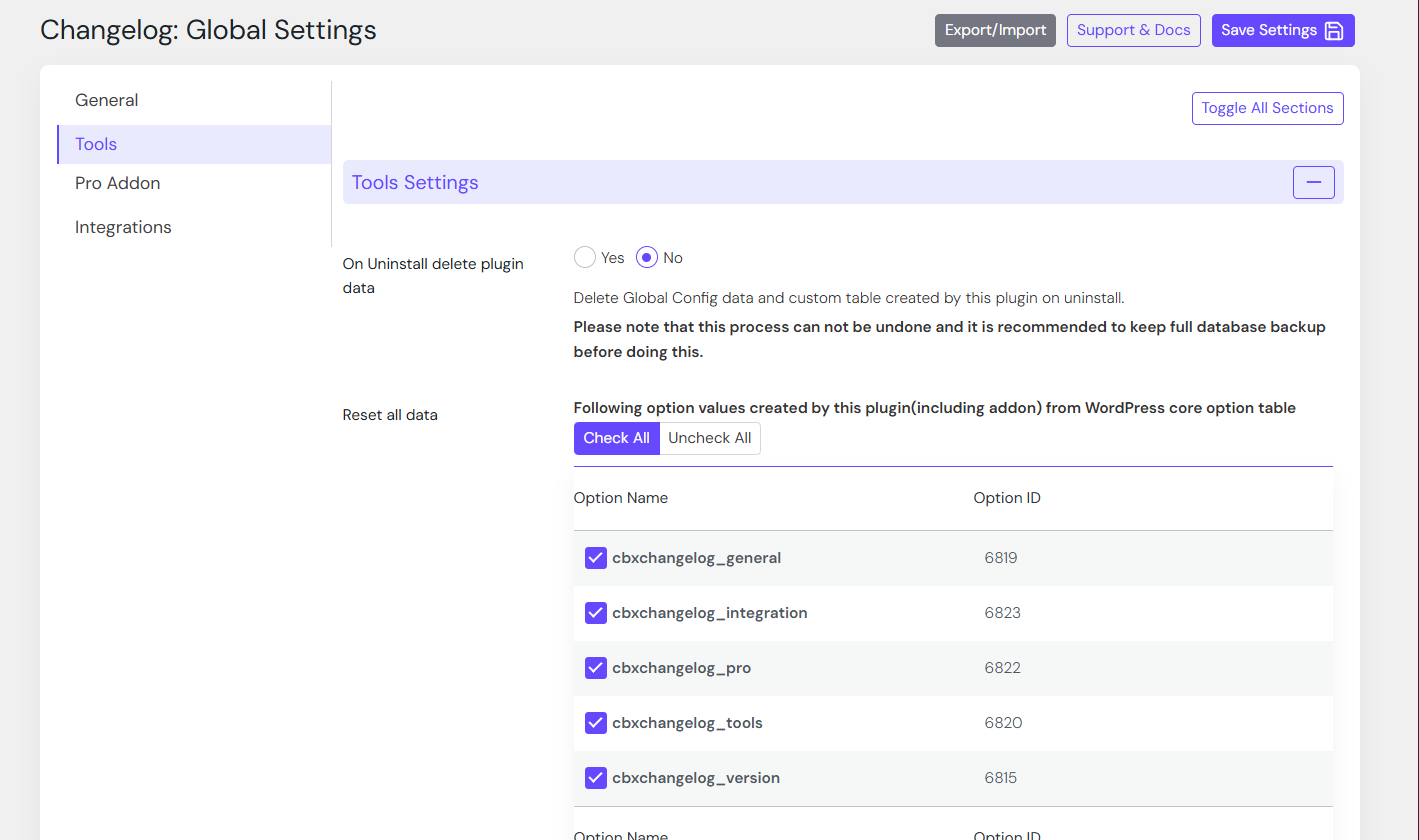Screen dimensions: 1419x840
Task: Click the option ID value 6819
Action: pyautogui.click(x=1001, y=558)
